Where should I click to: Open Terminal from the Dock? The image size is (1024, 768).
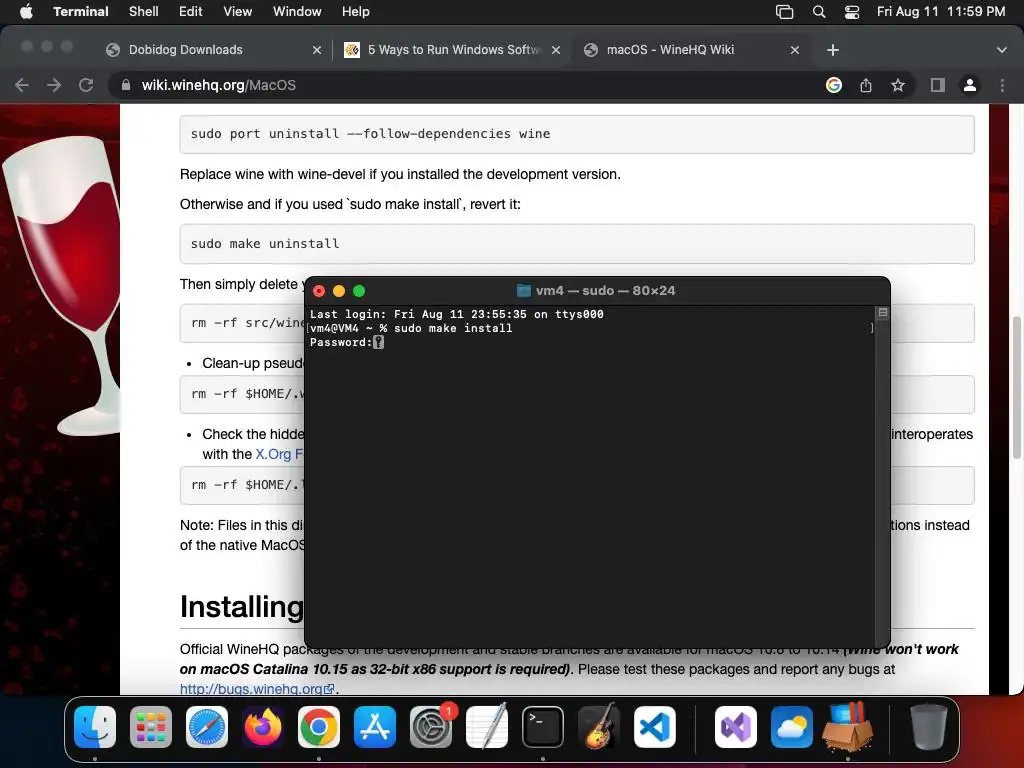click(x=543, y=727)
